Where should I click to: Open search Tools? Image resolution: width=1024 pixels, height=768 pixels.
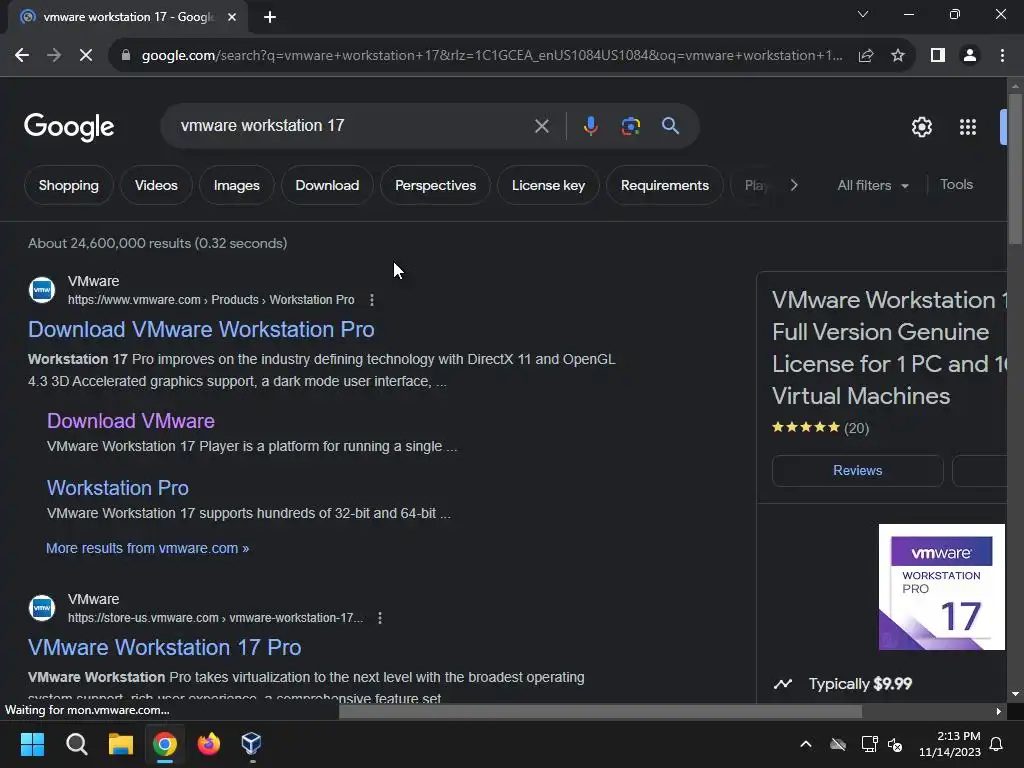956,185
